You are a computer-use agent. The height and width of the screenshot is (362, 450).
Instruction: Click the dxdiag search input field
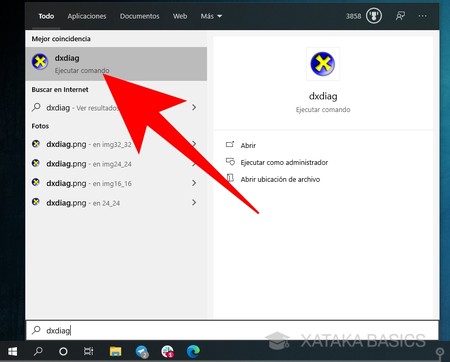click(232, 330)
